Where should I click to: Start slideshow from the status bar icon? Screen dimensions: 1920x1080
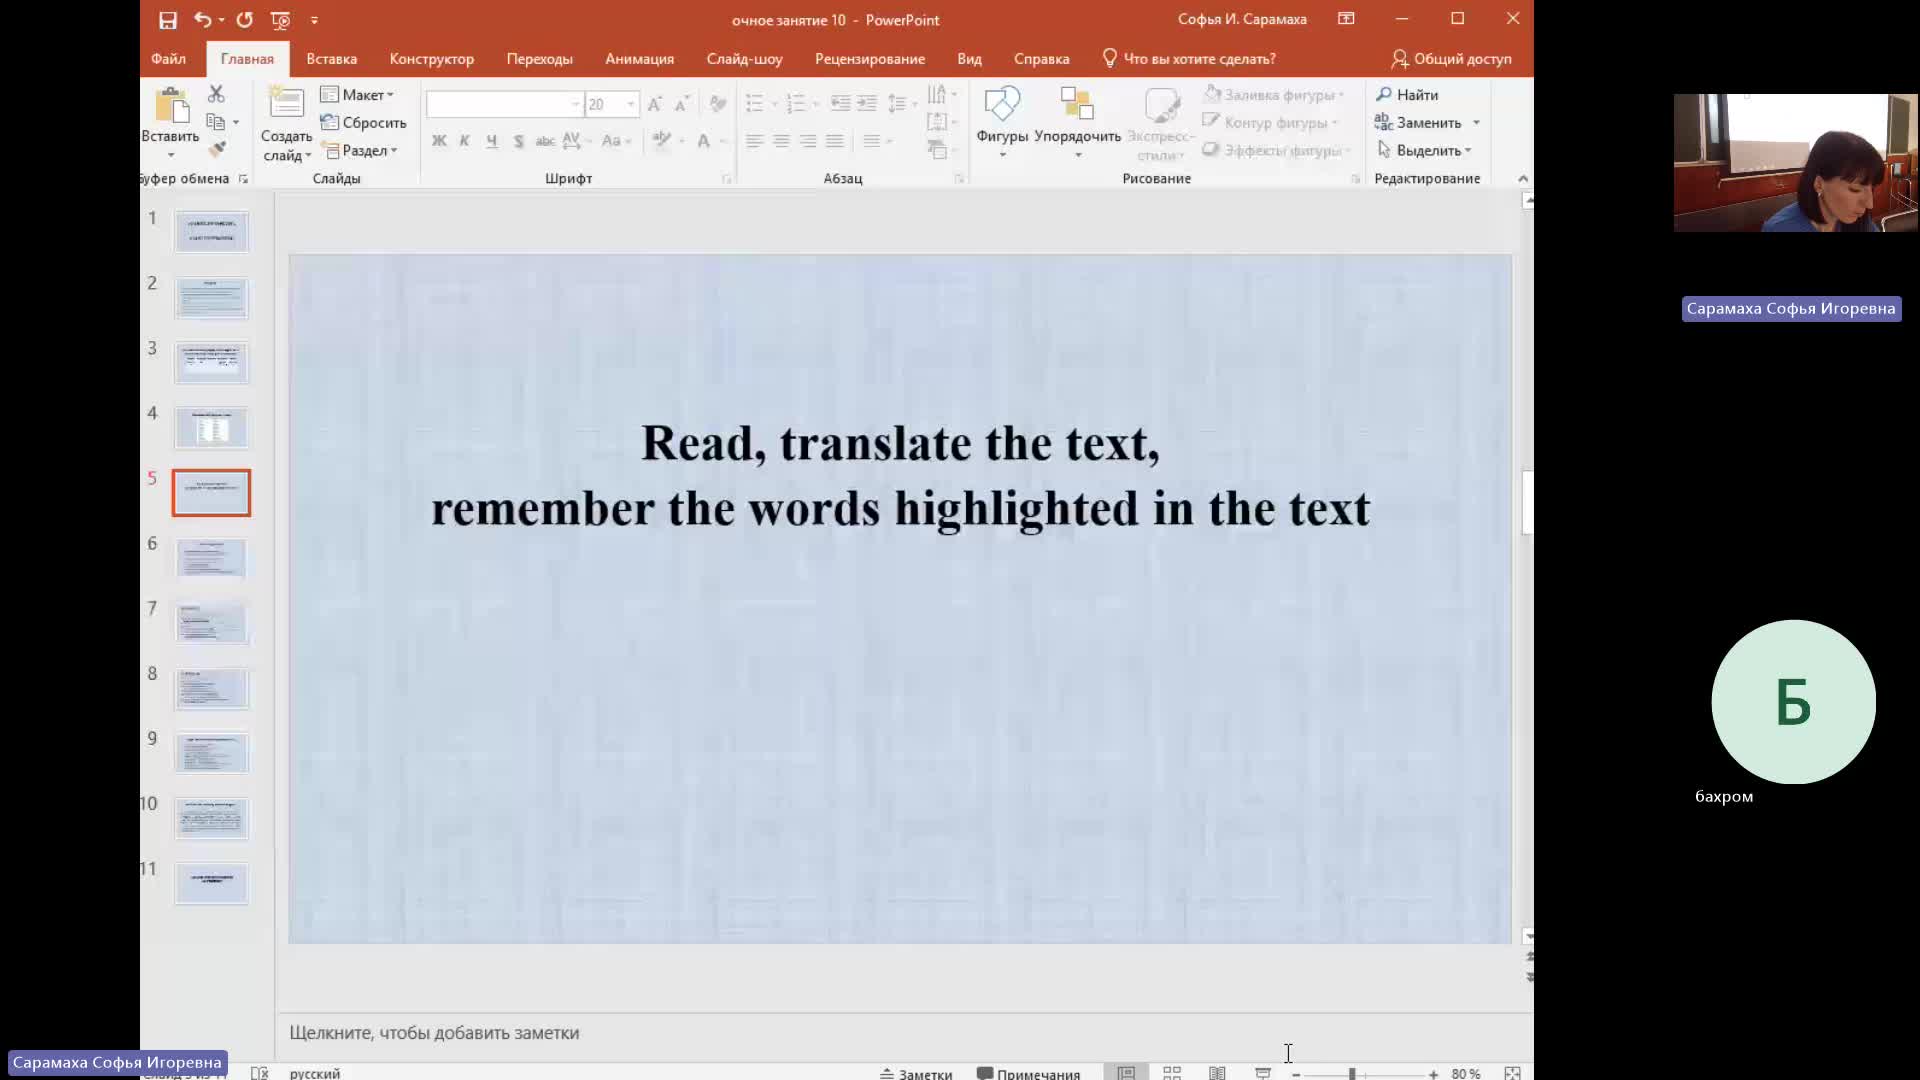[x=1263, y=1073]
